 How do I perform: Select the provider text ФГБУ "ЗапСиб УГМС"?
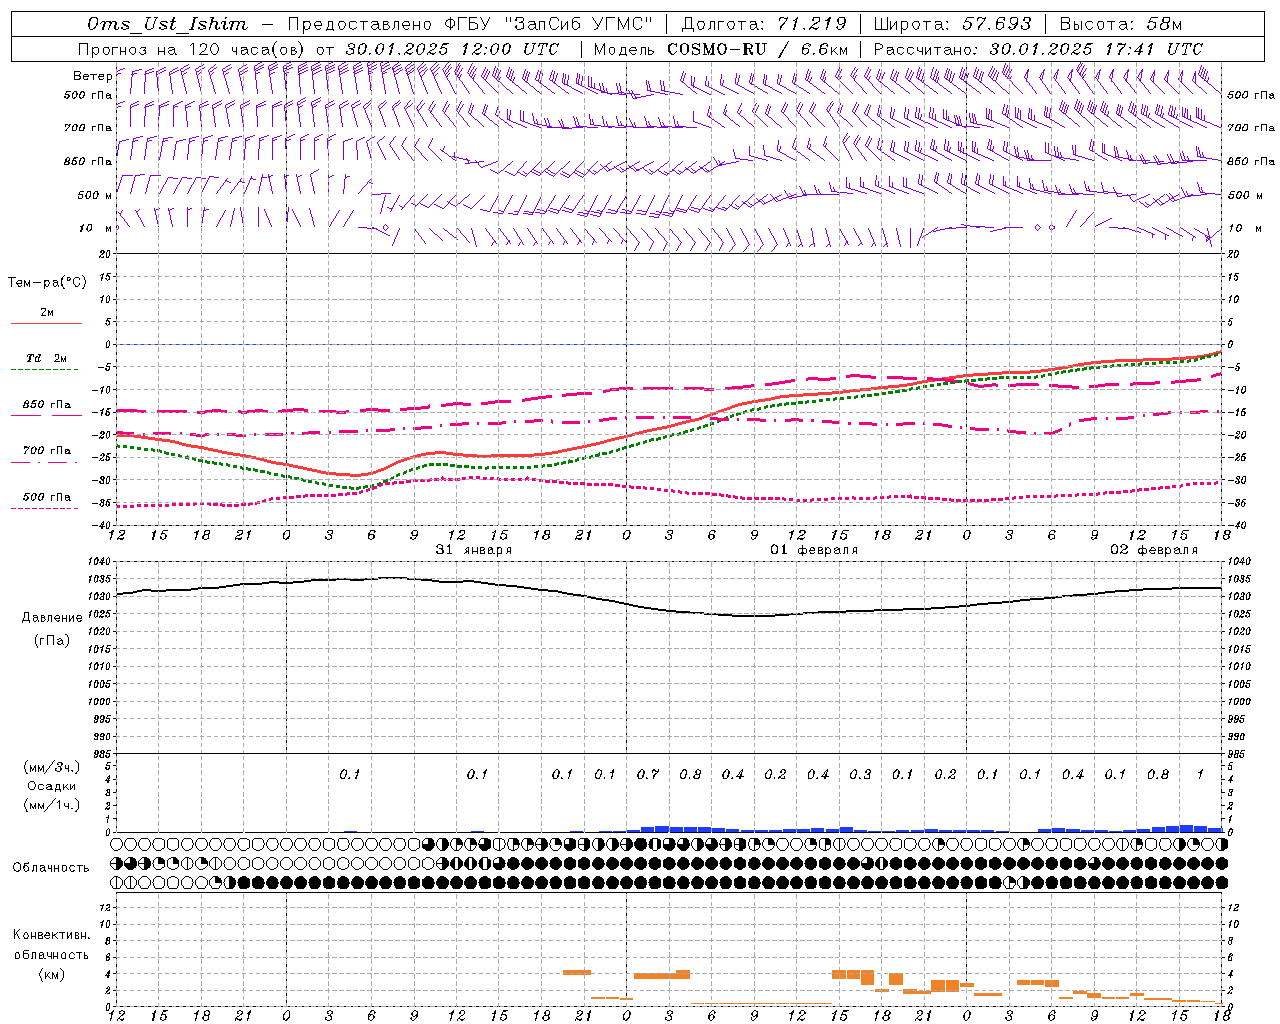(x=546, y=24)
